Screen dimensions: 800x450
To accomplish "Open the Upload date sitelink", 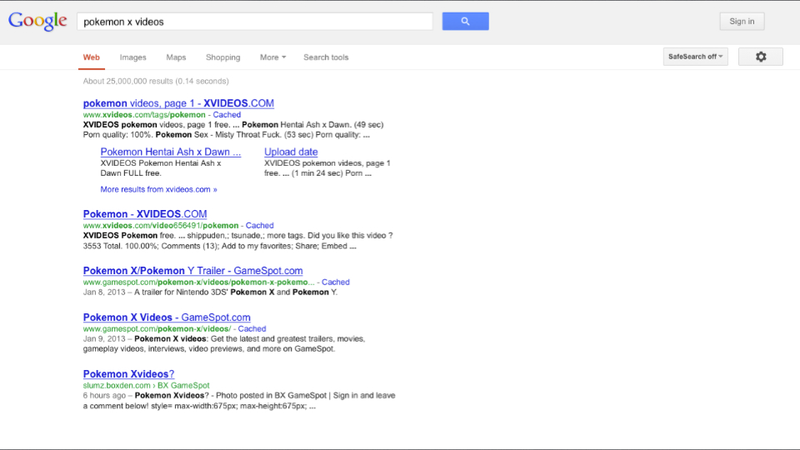I will [x=291, y=152].
